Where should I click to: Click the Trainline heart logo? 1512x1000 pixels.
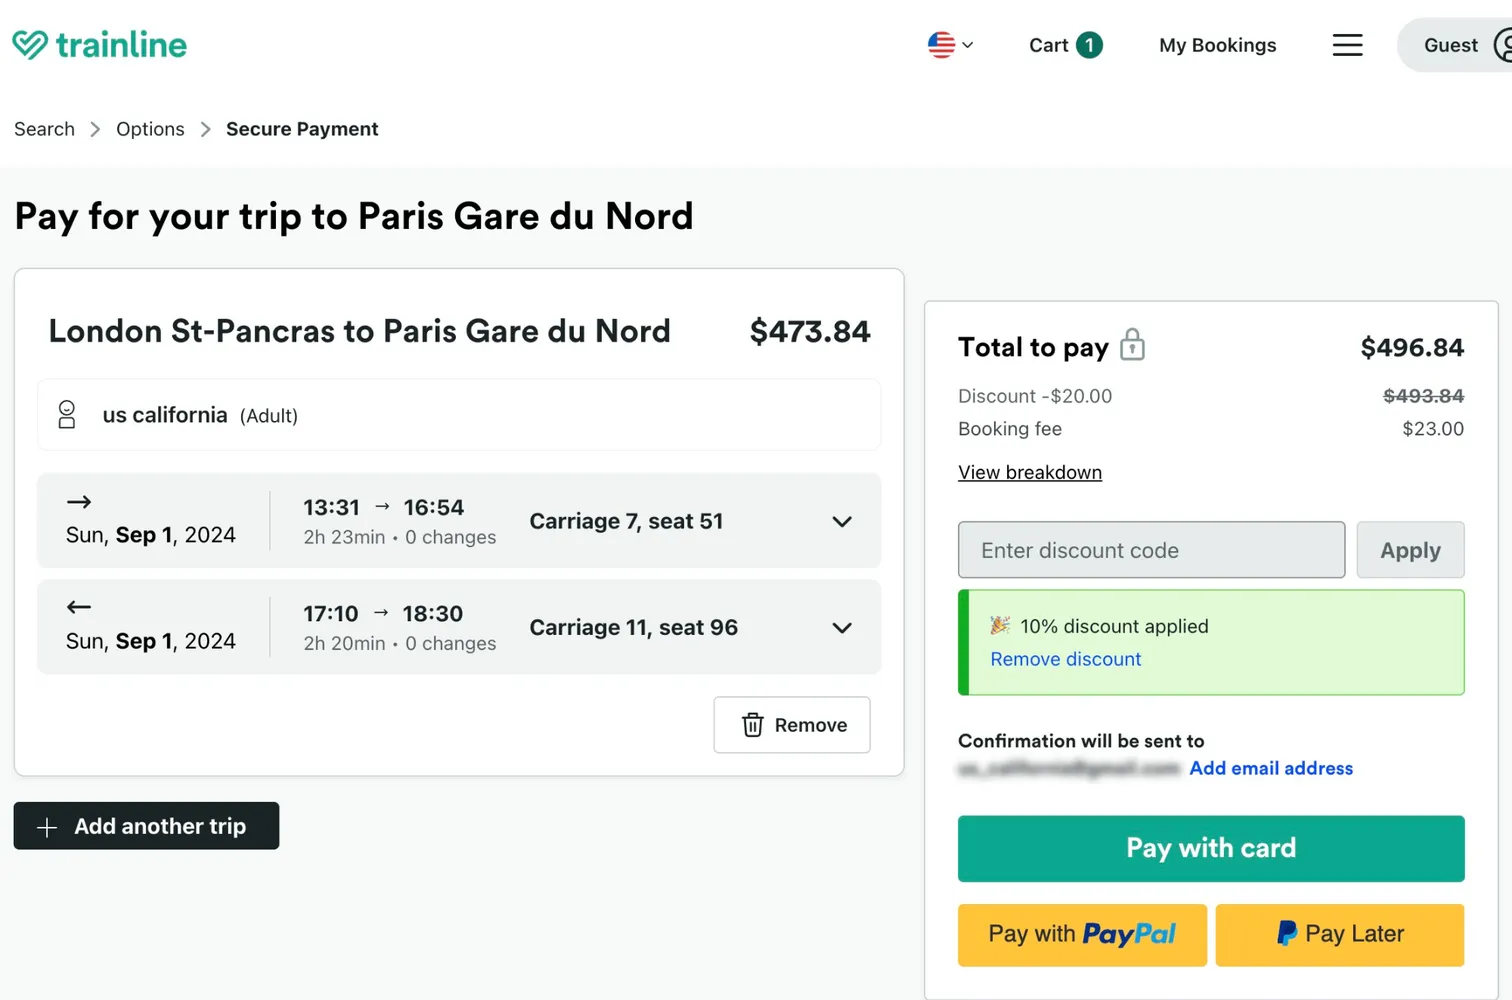[30, 45]
